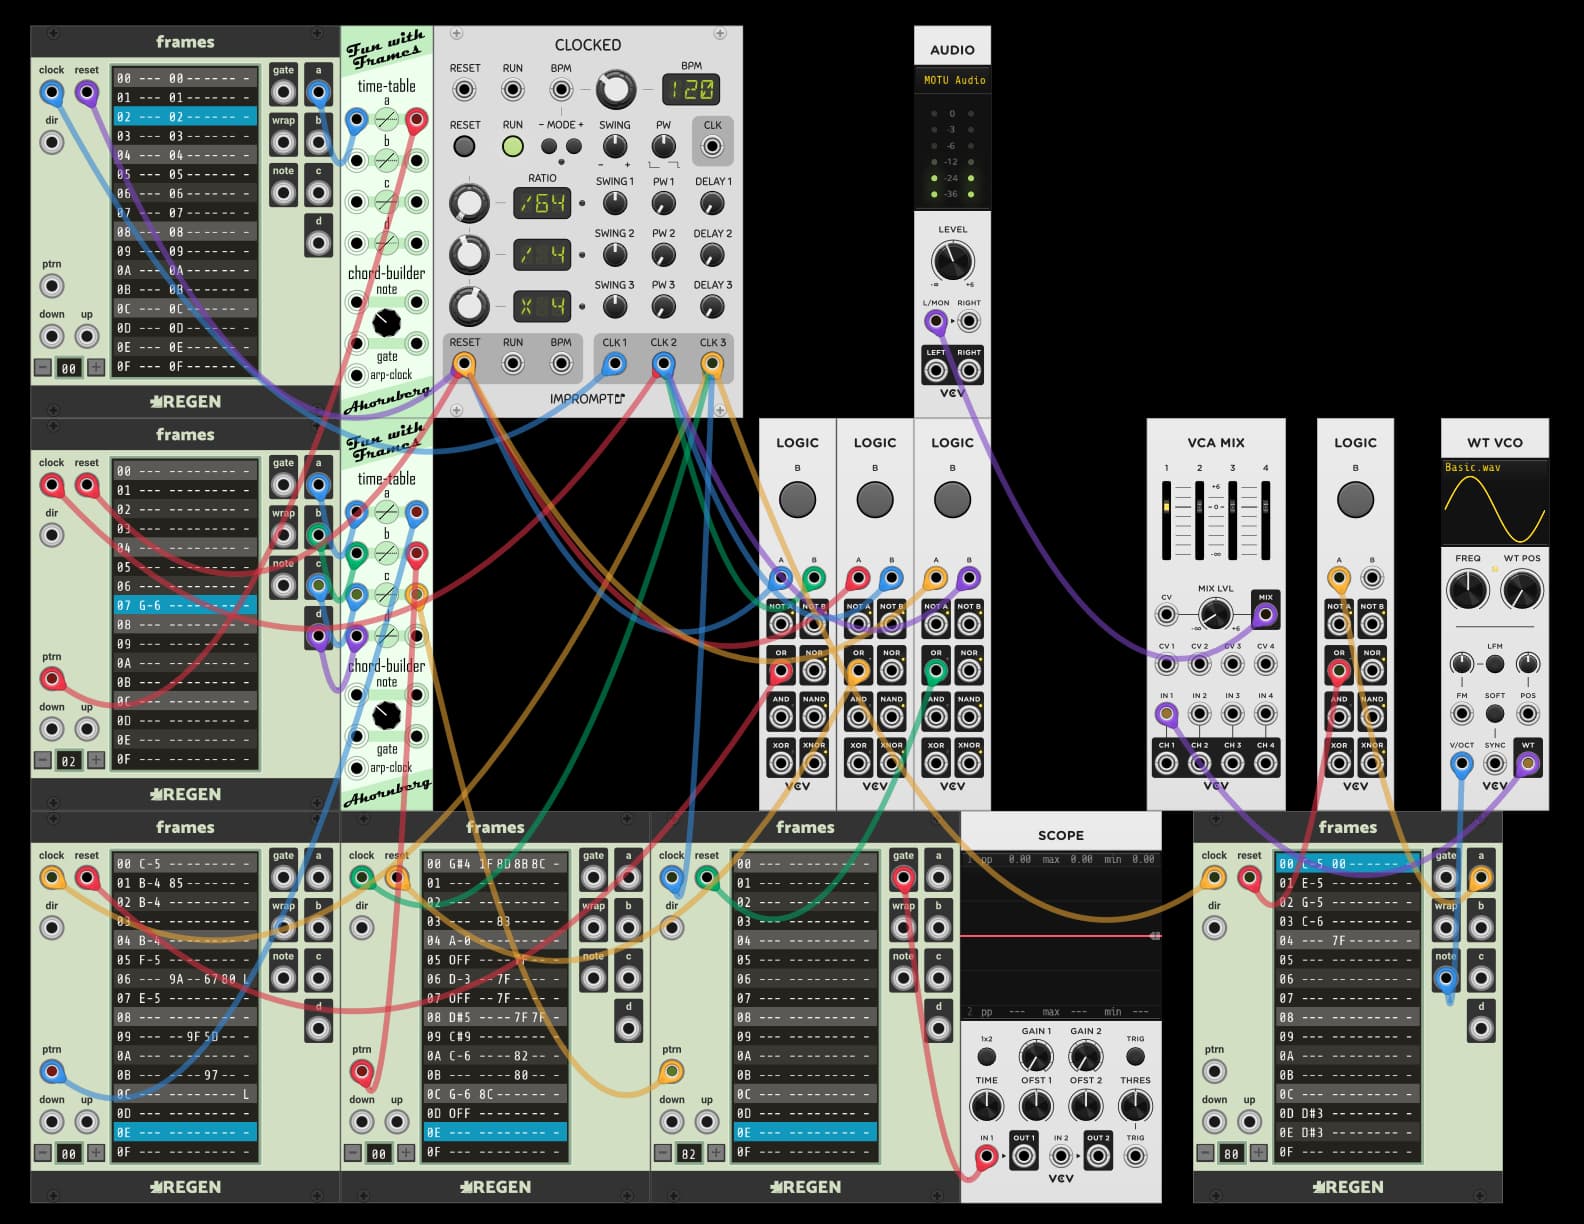Click the Clocked CLK 1 output jack
Image resolution: width=1584 pixels, height=1224 pixels.
614,364
